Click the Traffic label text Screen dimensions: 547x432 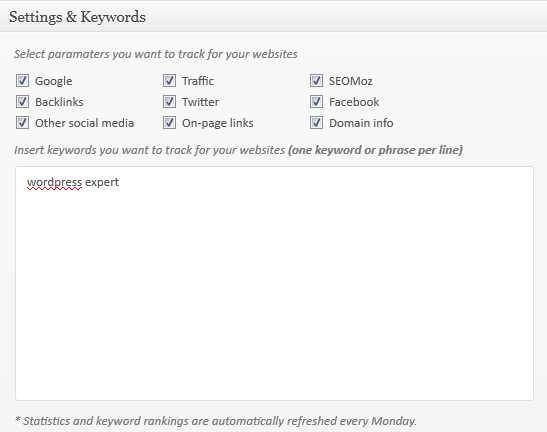[198, 81]
